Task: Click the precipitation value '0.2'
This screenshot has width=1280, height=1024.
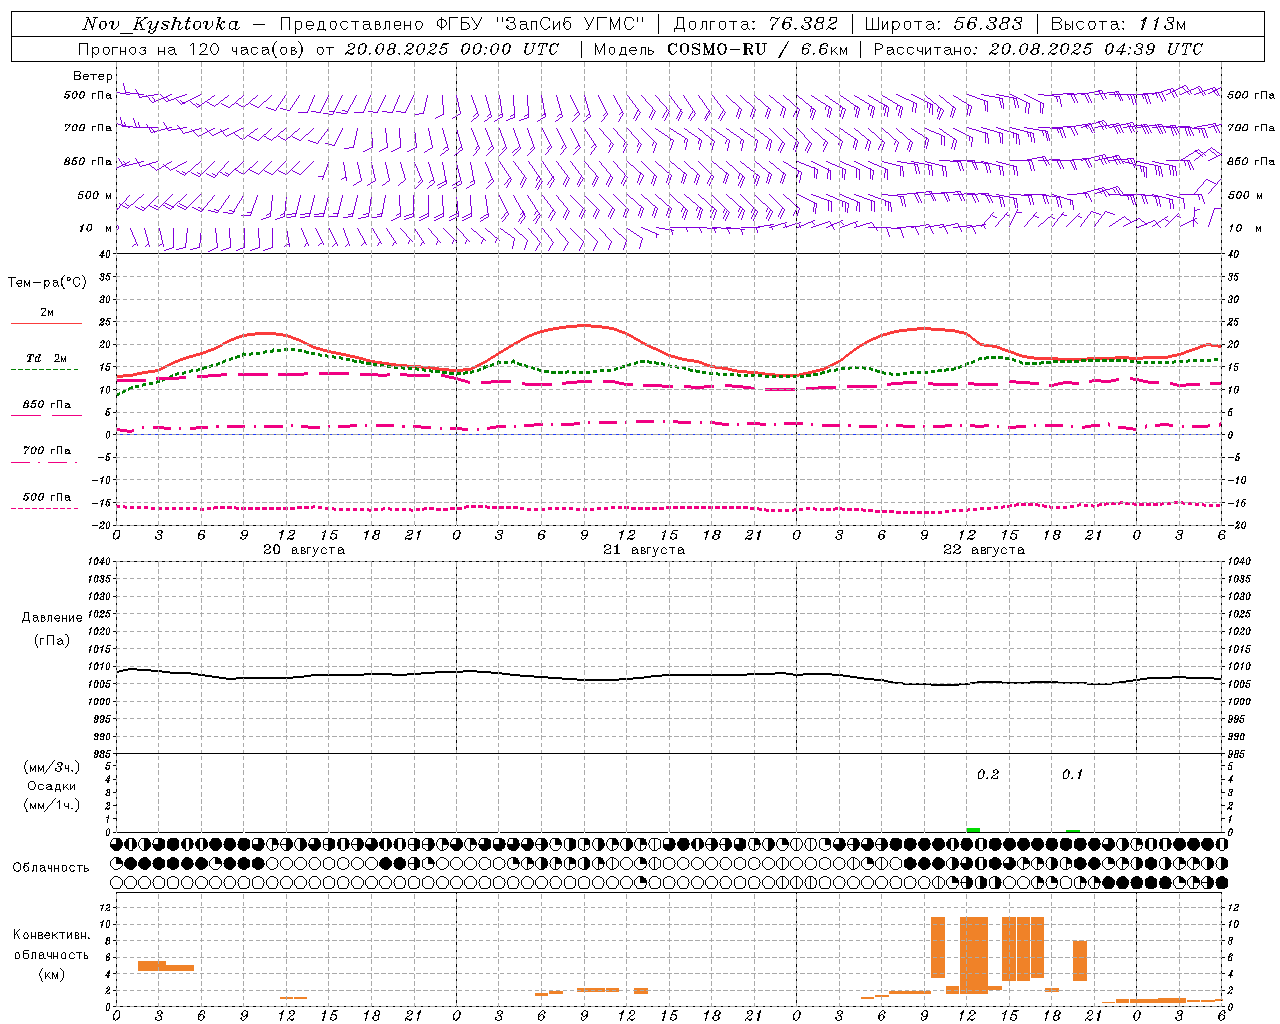Action: tap(988, 774)
